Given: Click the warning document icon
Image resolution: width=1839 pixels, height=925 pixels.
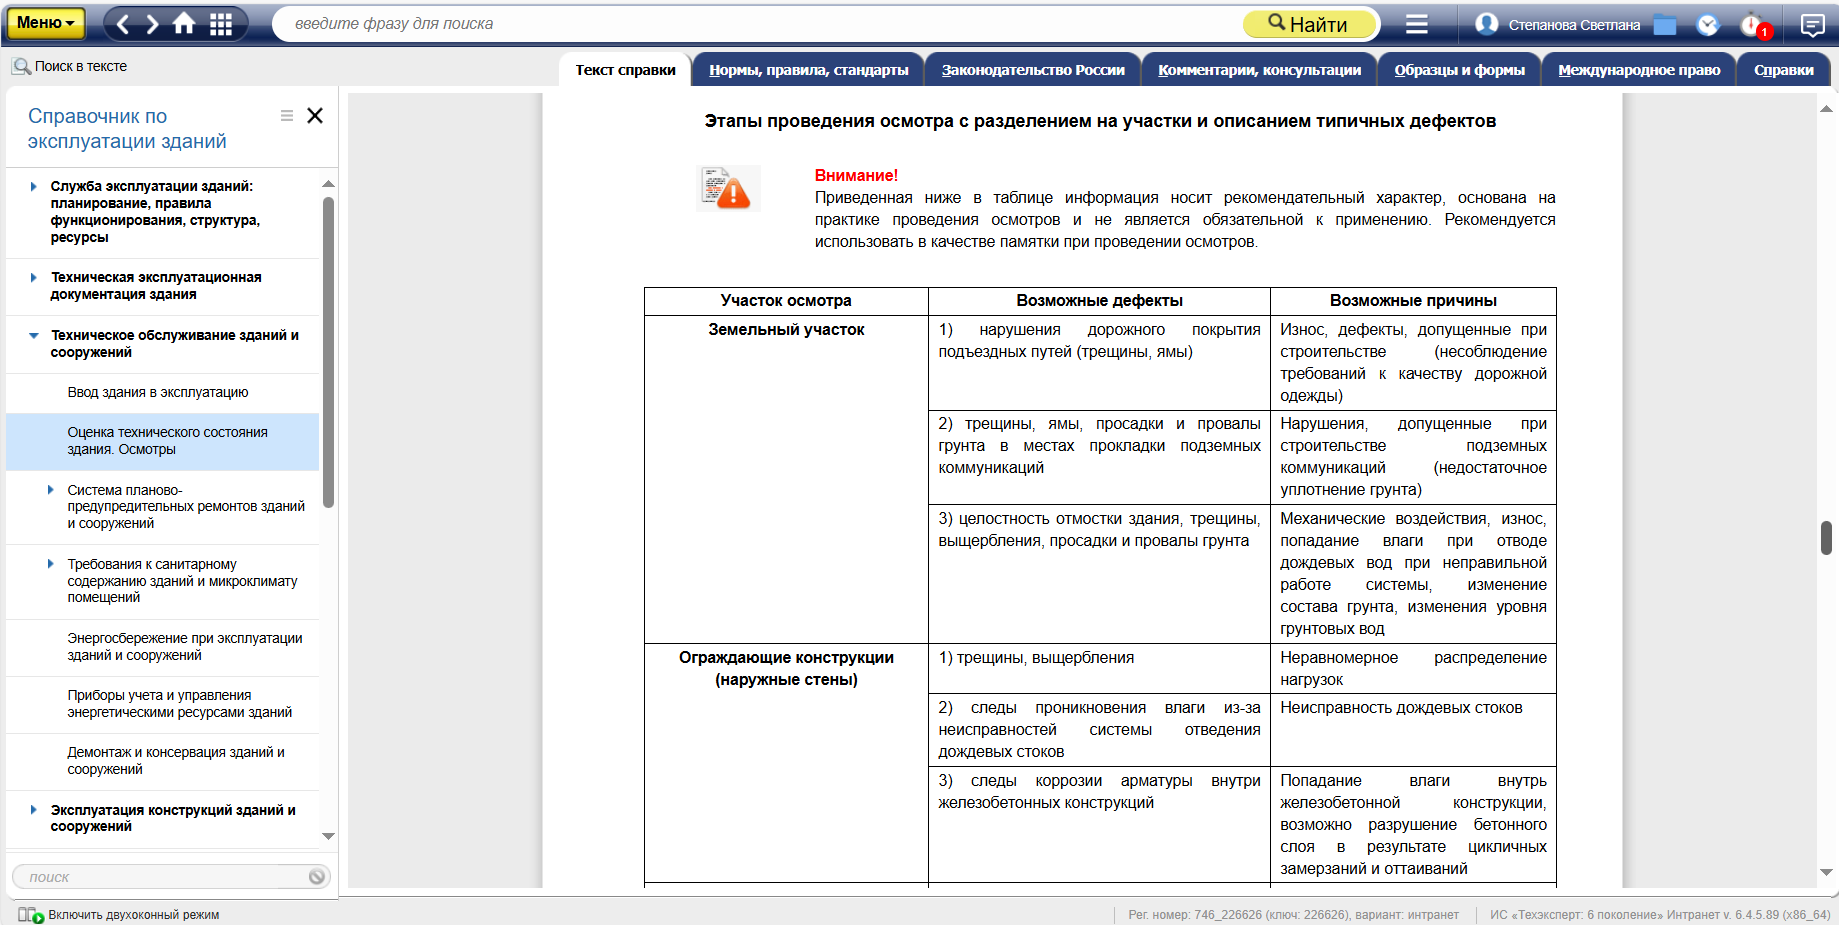Looking at the screenshot, I should [x=728, y=188].
